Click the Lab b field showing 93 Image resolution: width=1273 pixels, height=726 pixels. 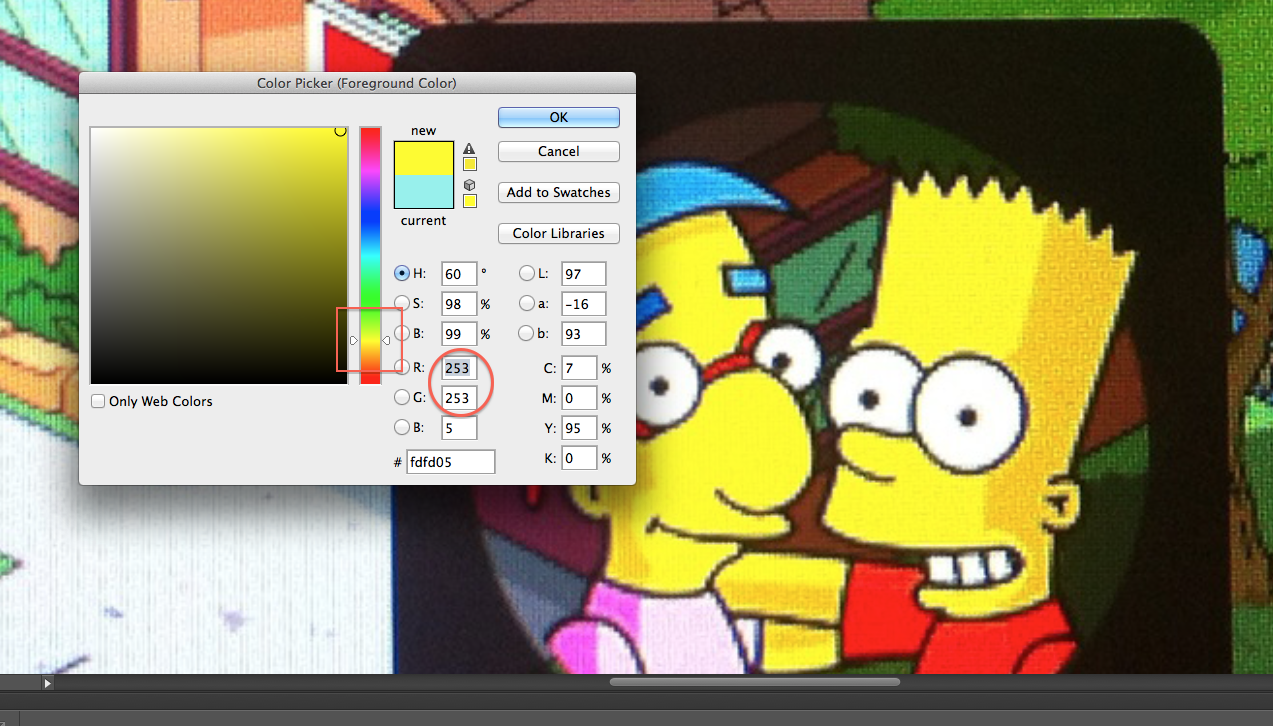[x=585, y=333]
